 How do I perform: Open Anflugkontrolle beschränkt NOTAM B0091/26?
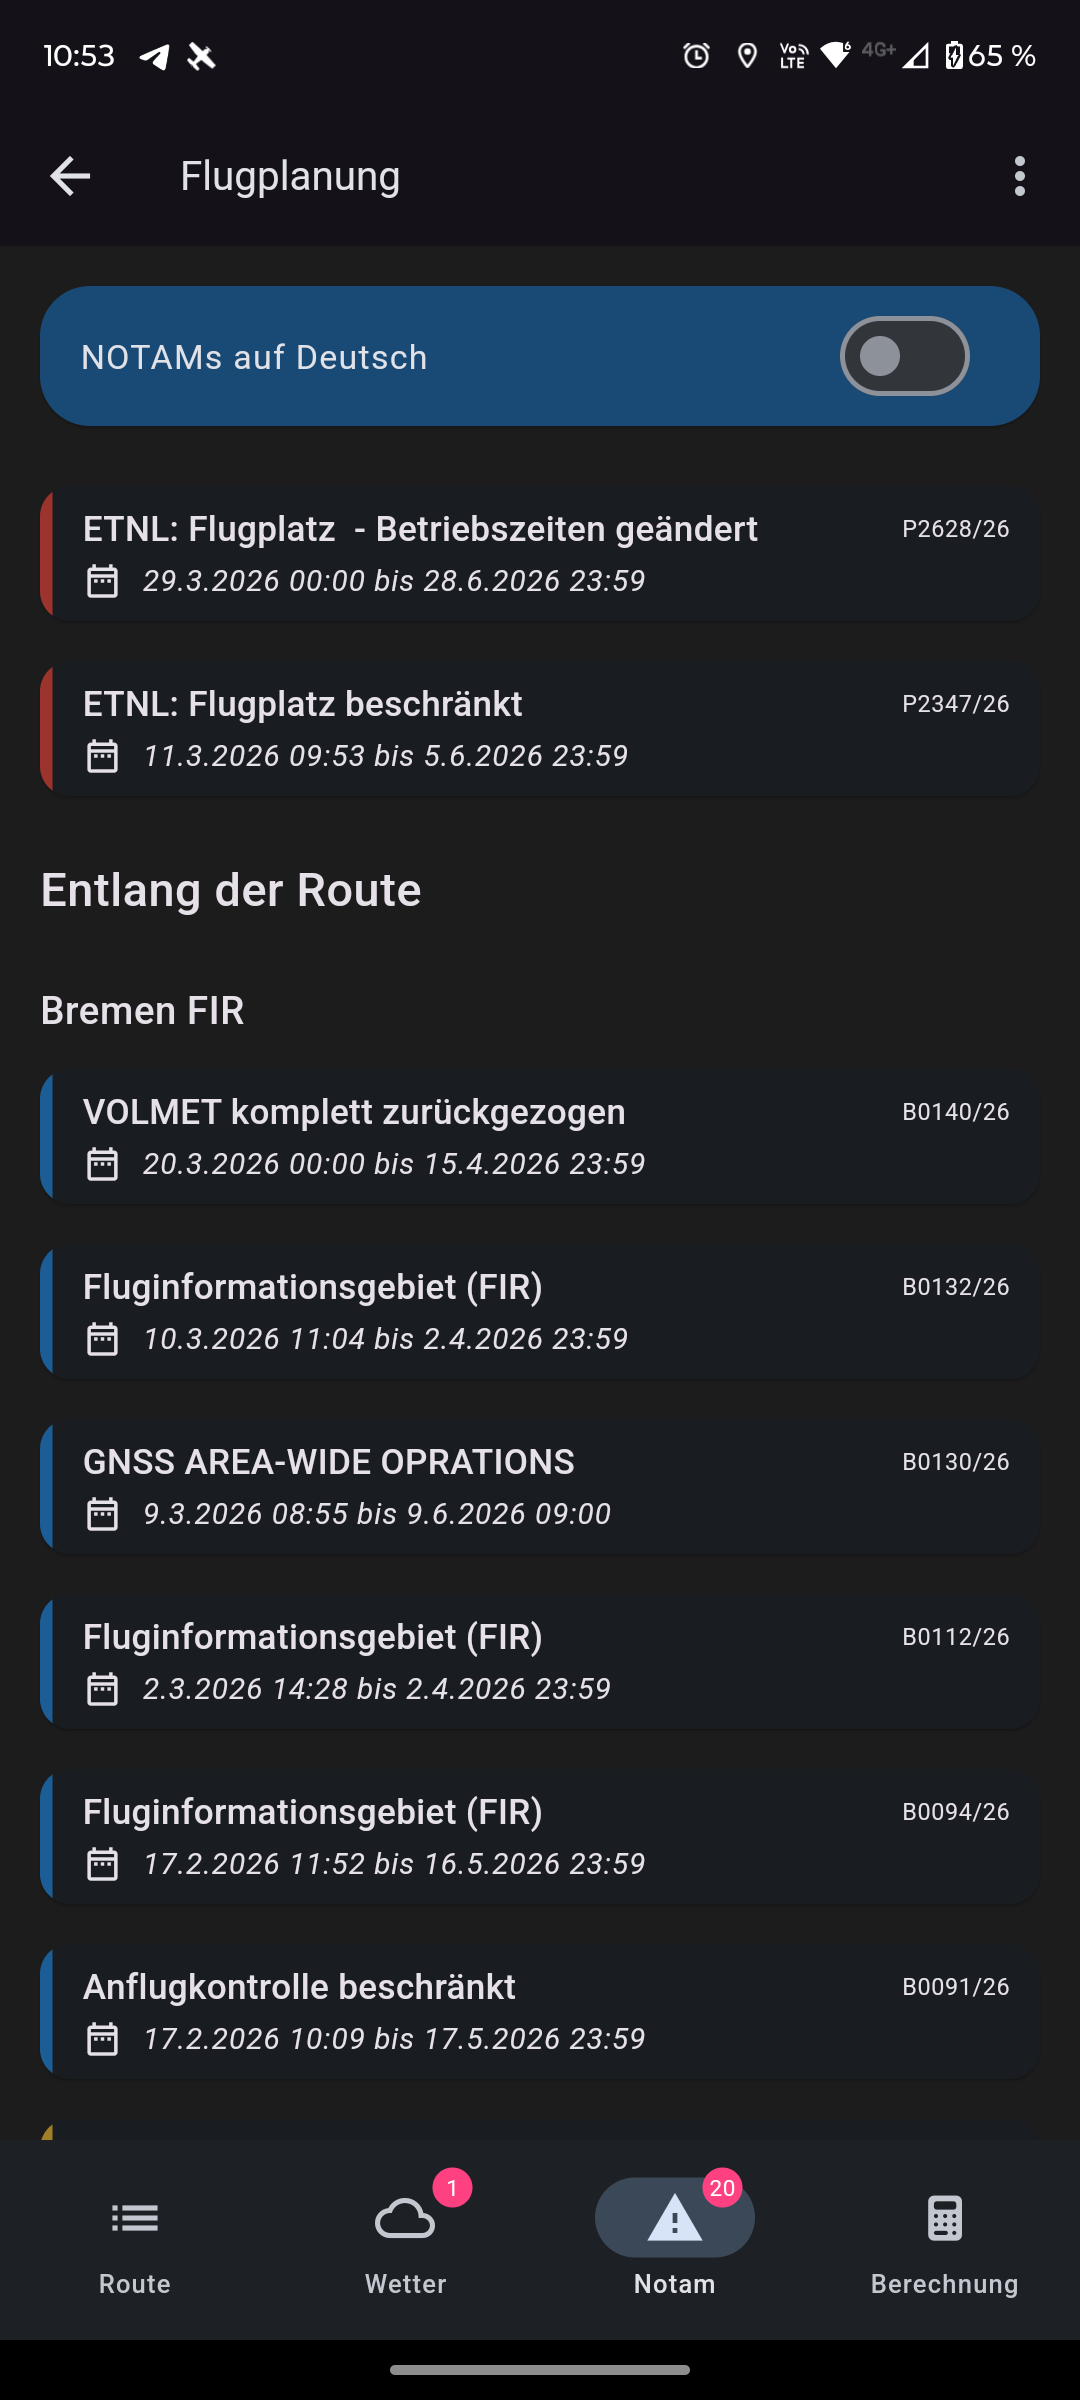click(540, 2012)
